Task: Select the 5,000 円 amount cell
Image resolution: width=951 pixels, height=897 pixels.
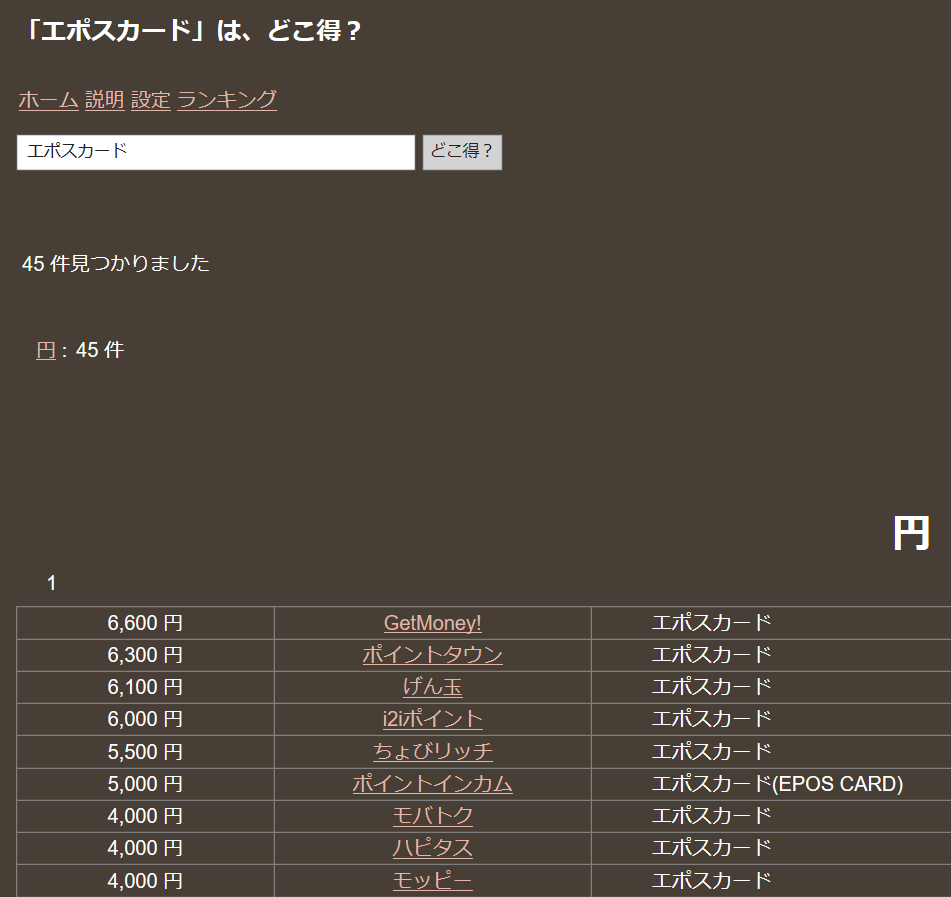Action: [x=146, y=784]
